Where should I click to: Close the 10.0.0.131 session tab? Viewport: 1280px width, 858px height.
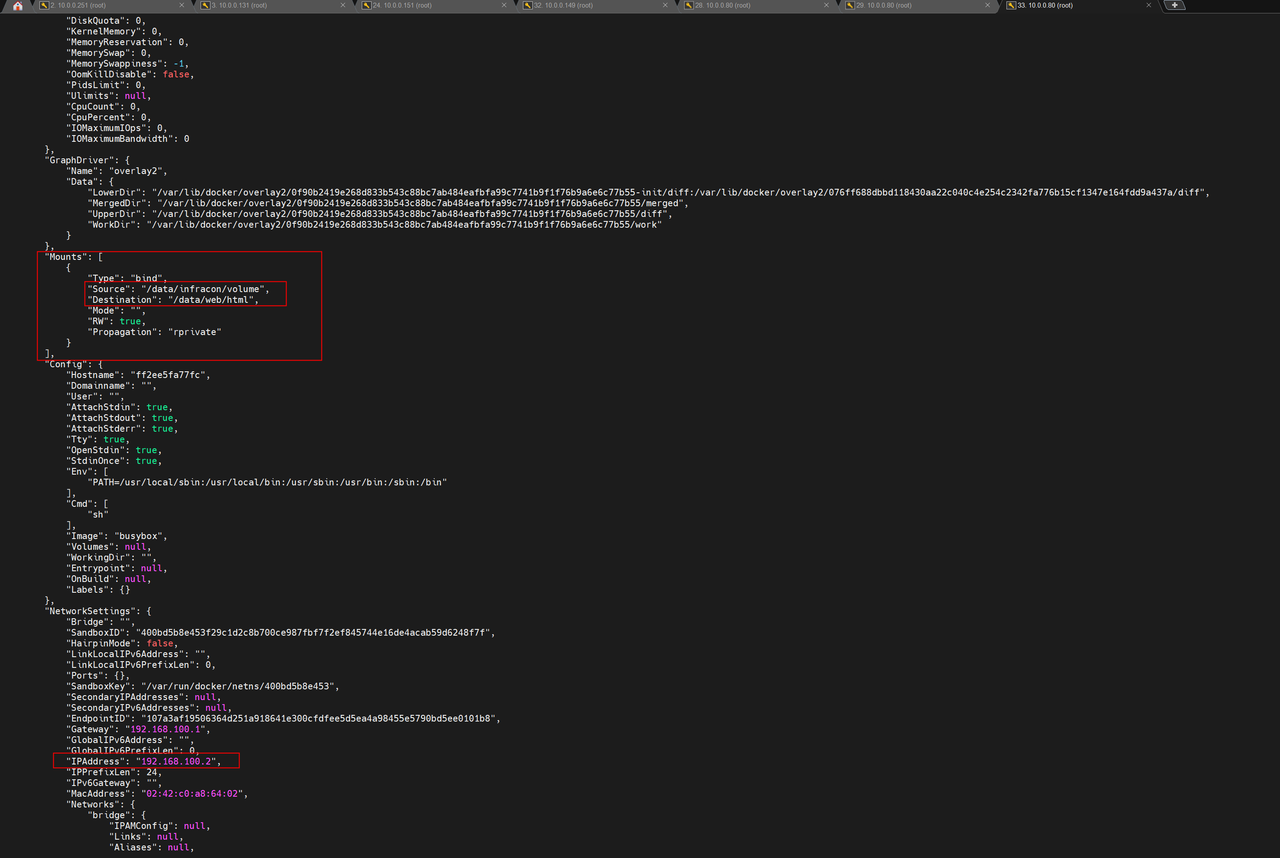tap(342, 5)
